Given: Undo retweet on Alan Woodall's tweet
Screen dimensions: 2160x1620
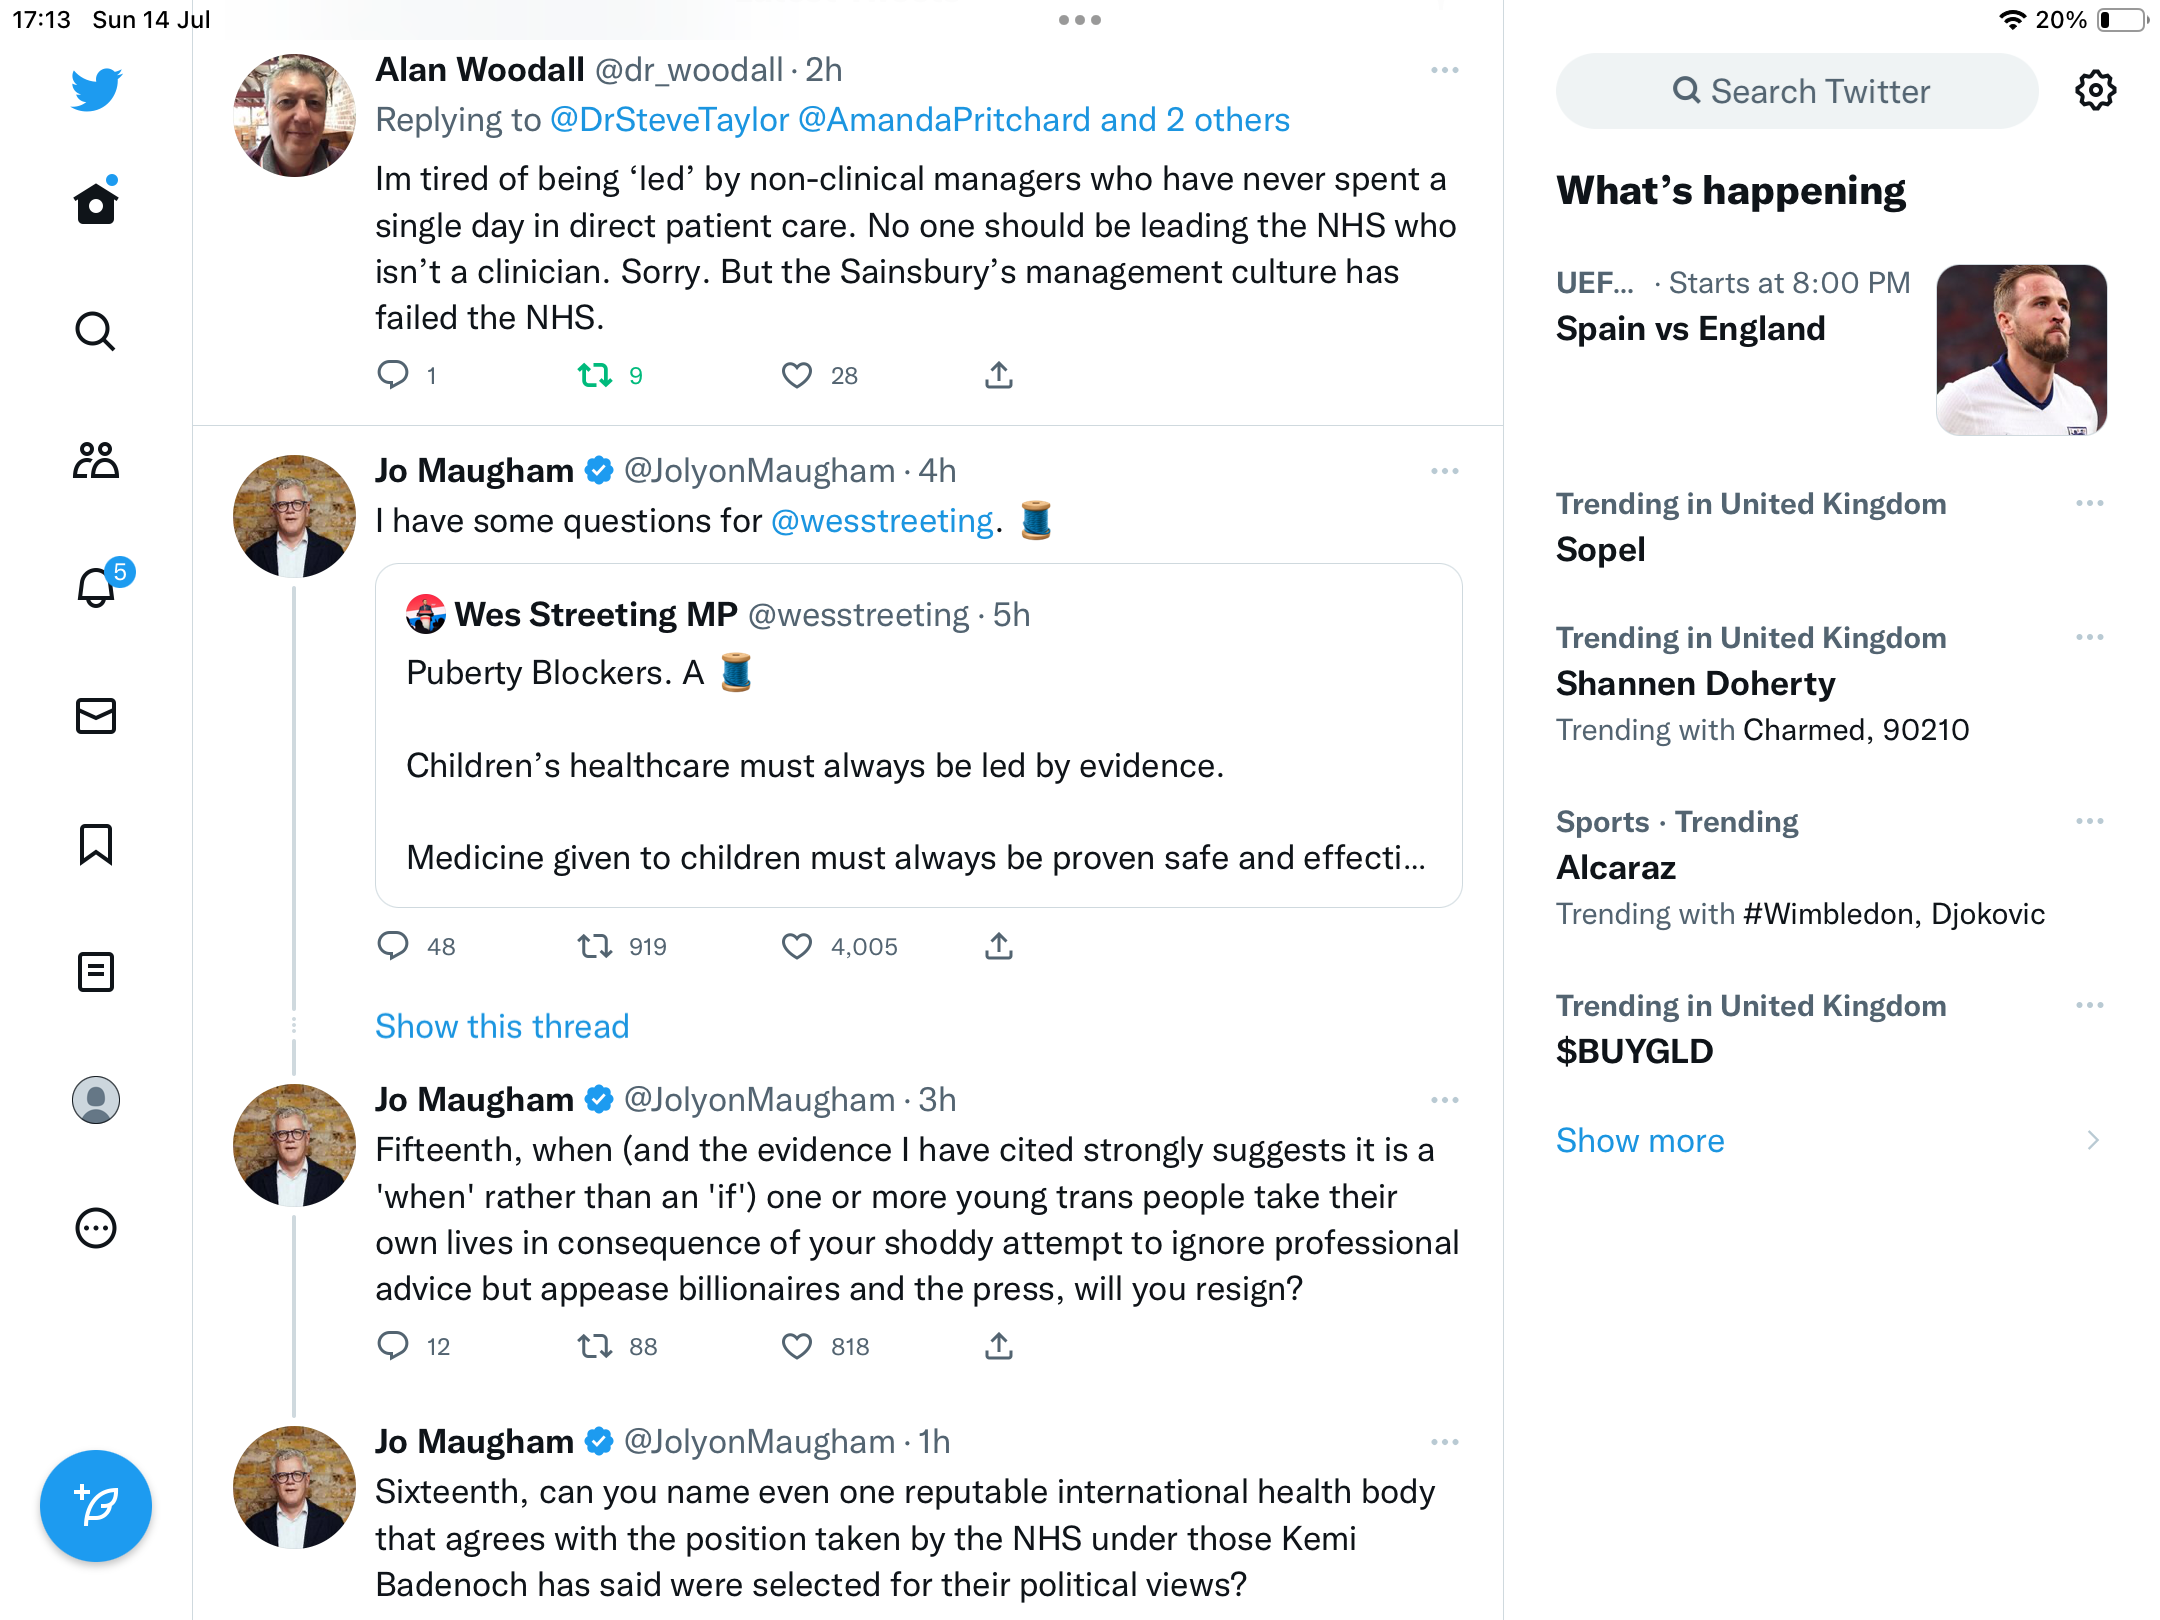Looking at the screenshot, I should pos(596,376).
